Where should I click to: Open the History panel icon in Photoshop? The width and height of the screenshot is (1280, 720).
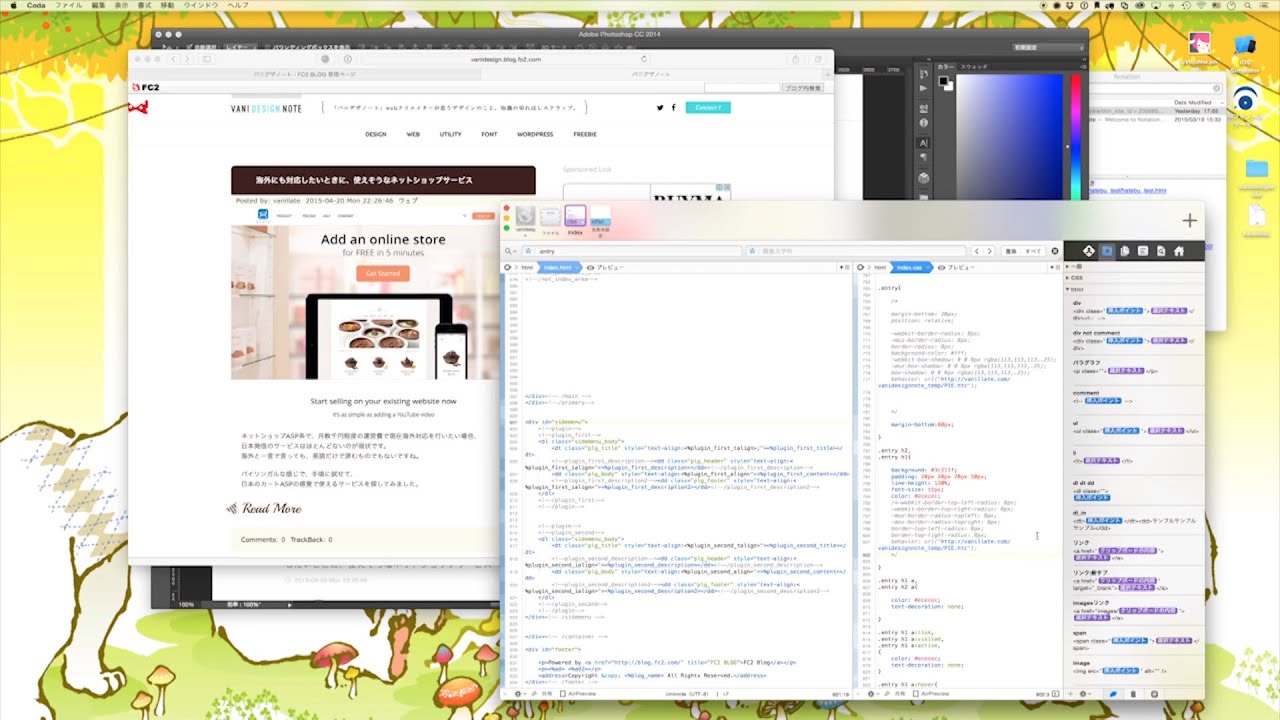coord(924,72)
